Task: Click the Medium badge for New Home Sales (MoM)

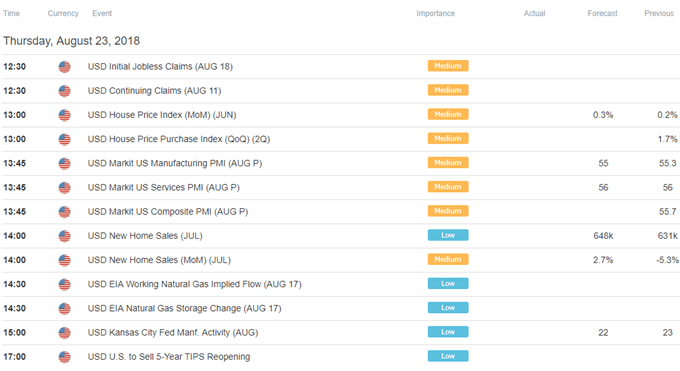Action: [448, 259]
